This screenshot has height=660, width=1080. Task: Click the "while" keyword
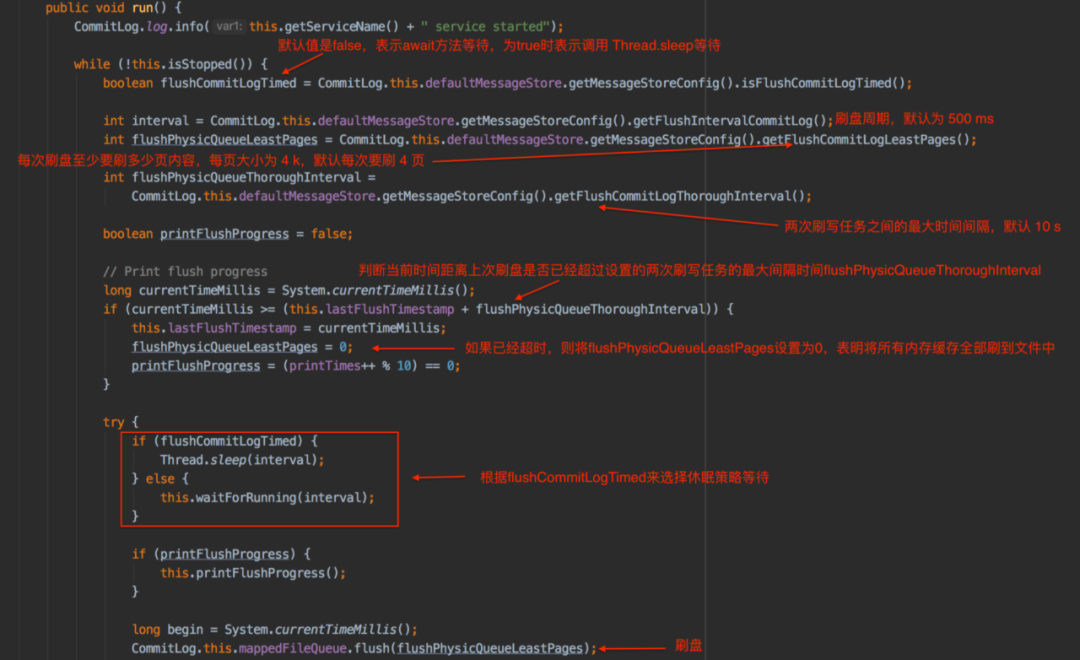(x=92, y=64)
